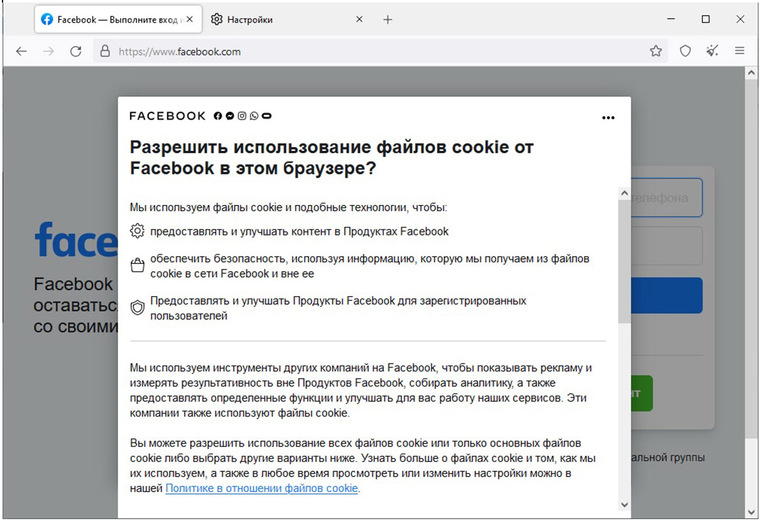Select the Facebook — Выполните вход tab
This screenshot has width=760, height=521.
coord(112,20)
